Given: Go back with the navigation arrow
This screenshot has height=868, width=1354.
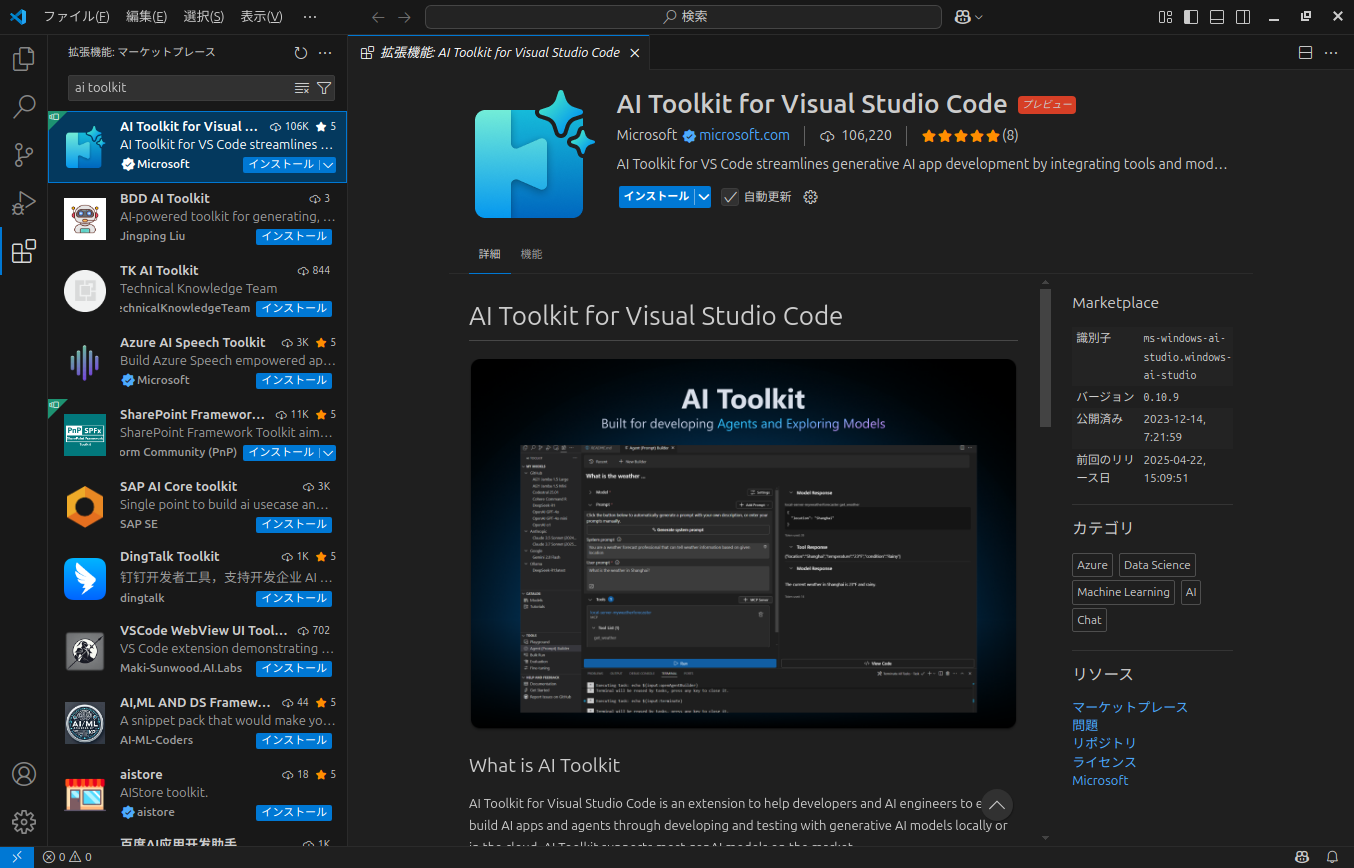Looking at the screenshot, I should (x=377, y=17).
